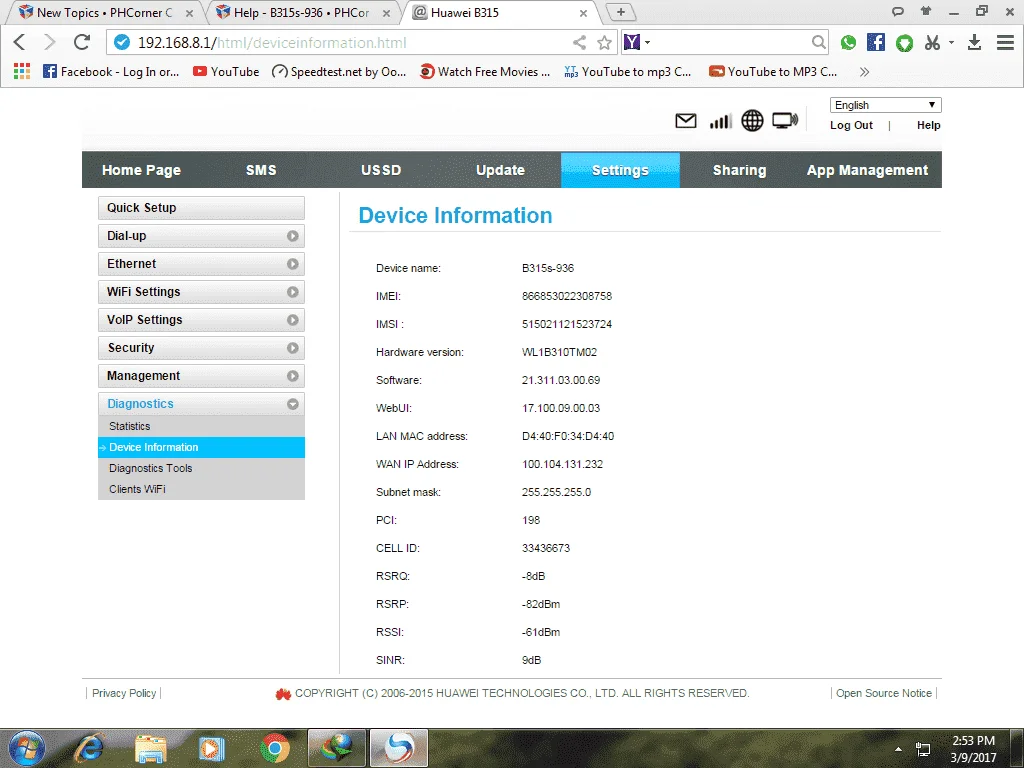Expand the WiFi Settings section
The width and height of the screenshot is (1024, 768).
tap(201, 292)
